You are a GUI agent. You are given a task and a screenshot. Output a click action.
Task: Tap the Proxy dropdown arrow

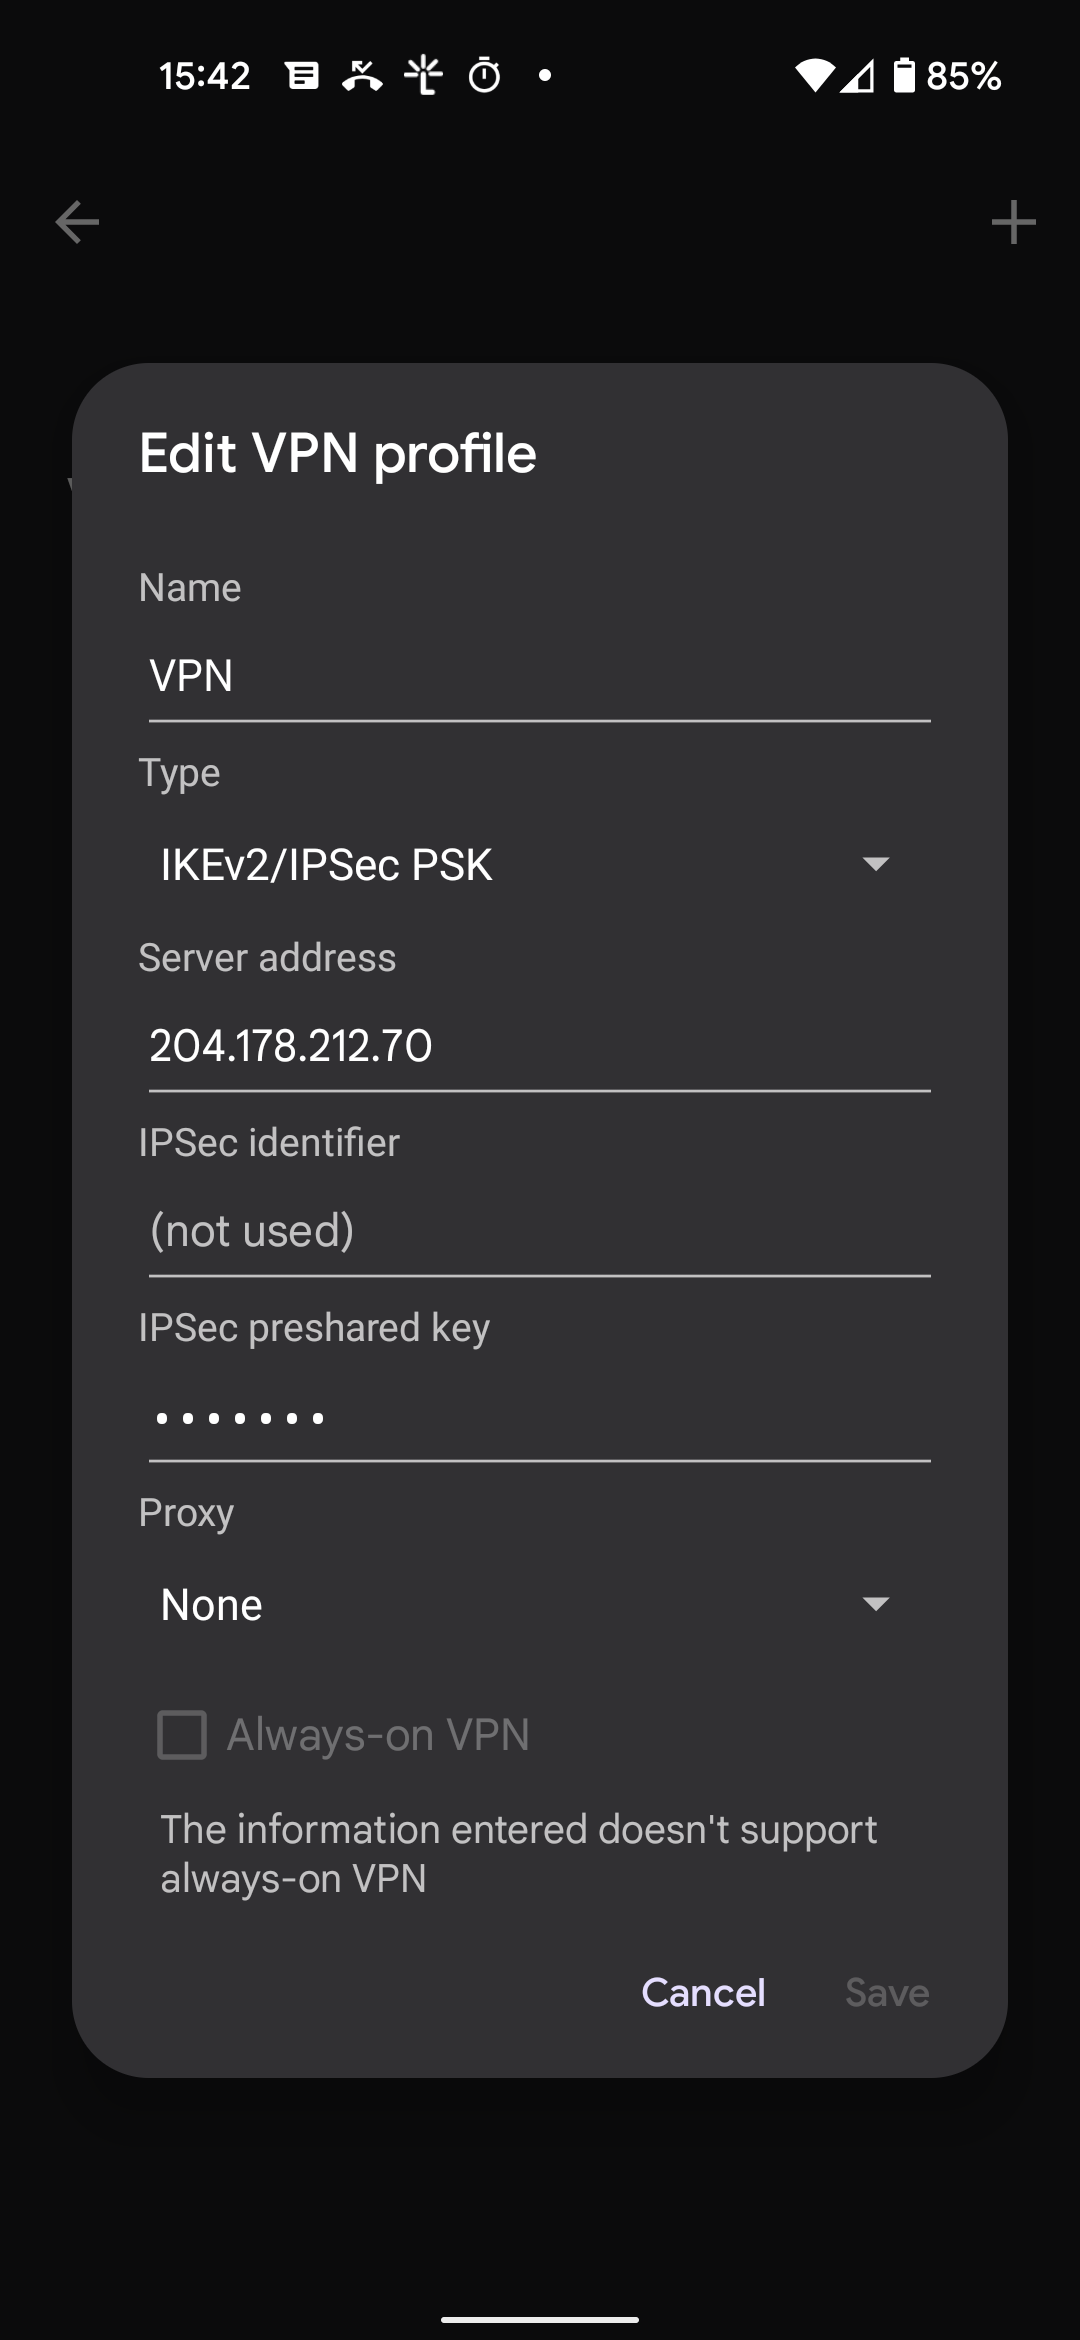pyautogui.click(x=876, y=1604)
